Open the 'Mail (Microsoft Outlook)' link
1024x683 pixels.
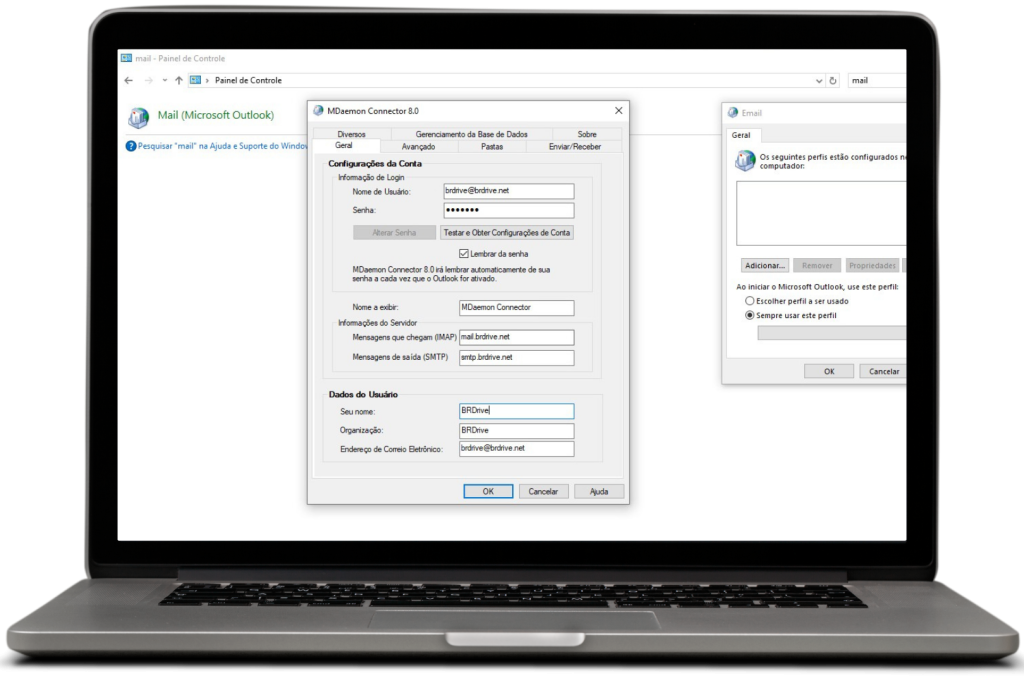click(x=216, y=115)
